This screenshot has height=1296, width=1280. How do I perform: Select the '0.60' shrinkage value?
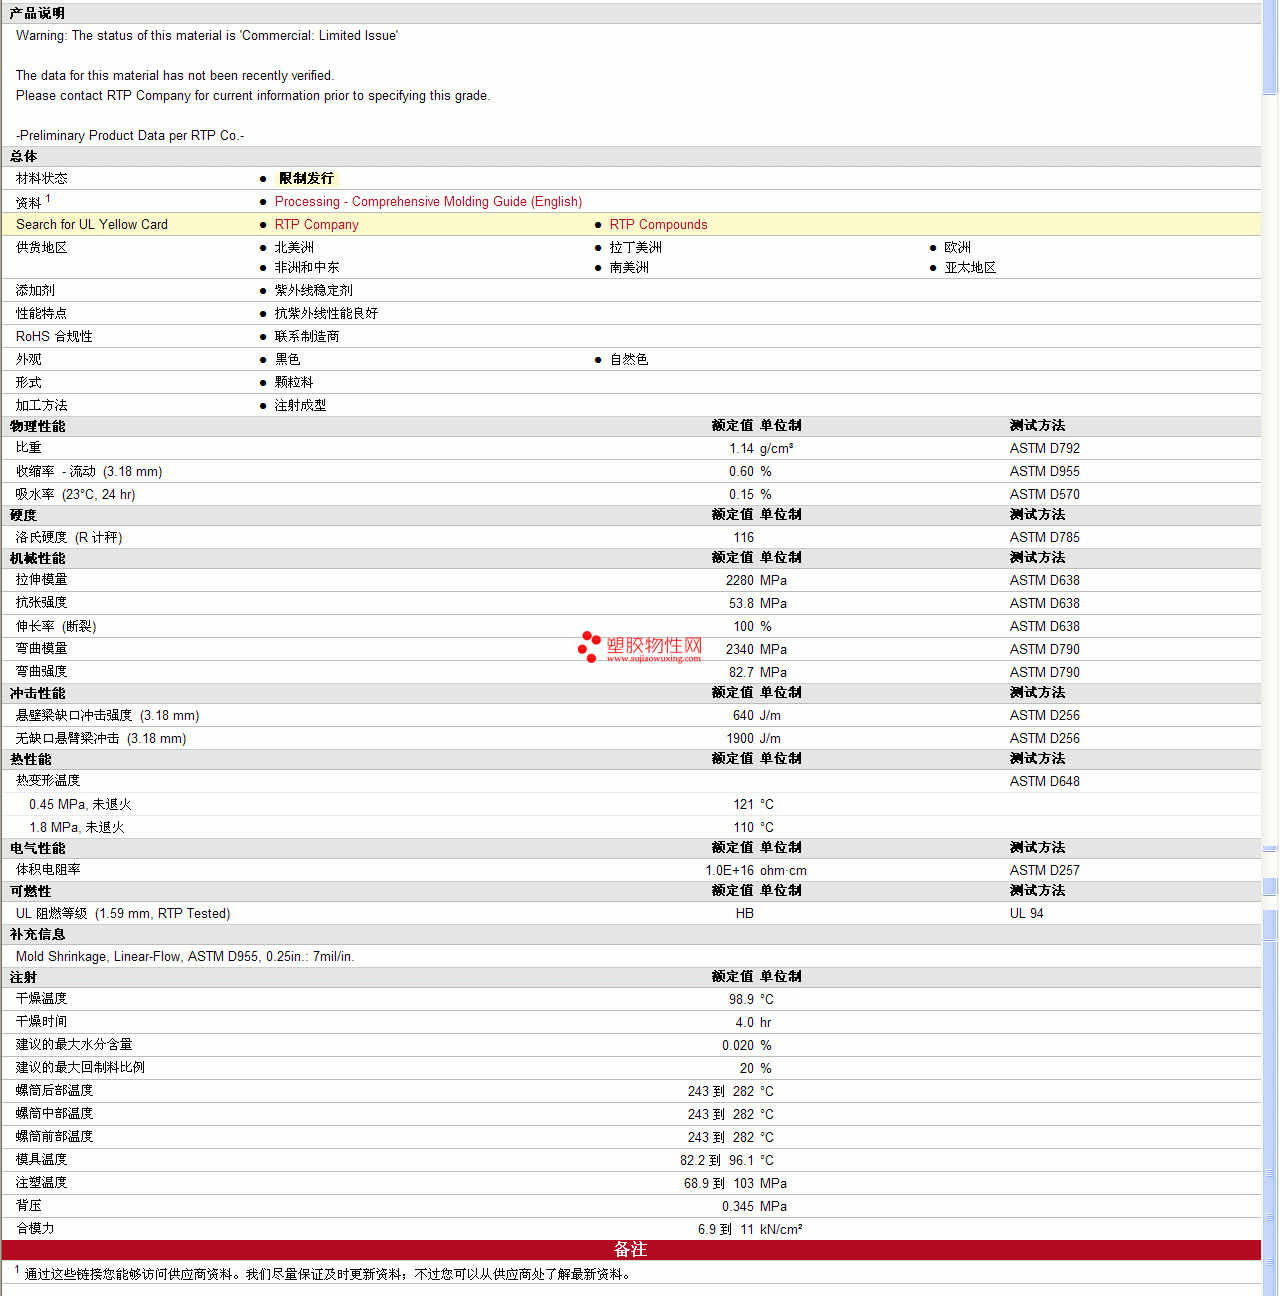pyautogui.click(x=741, y=472)
